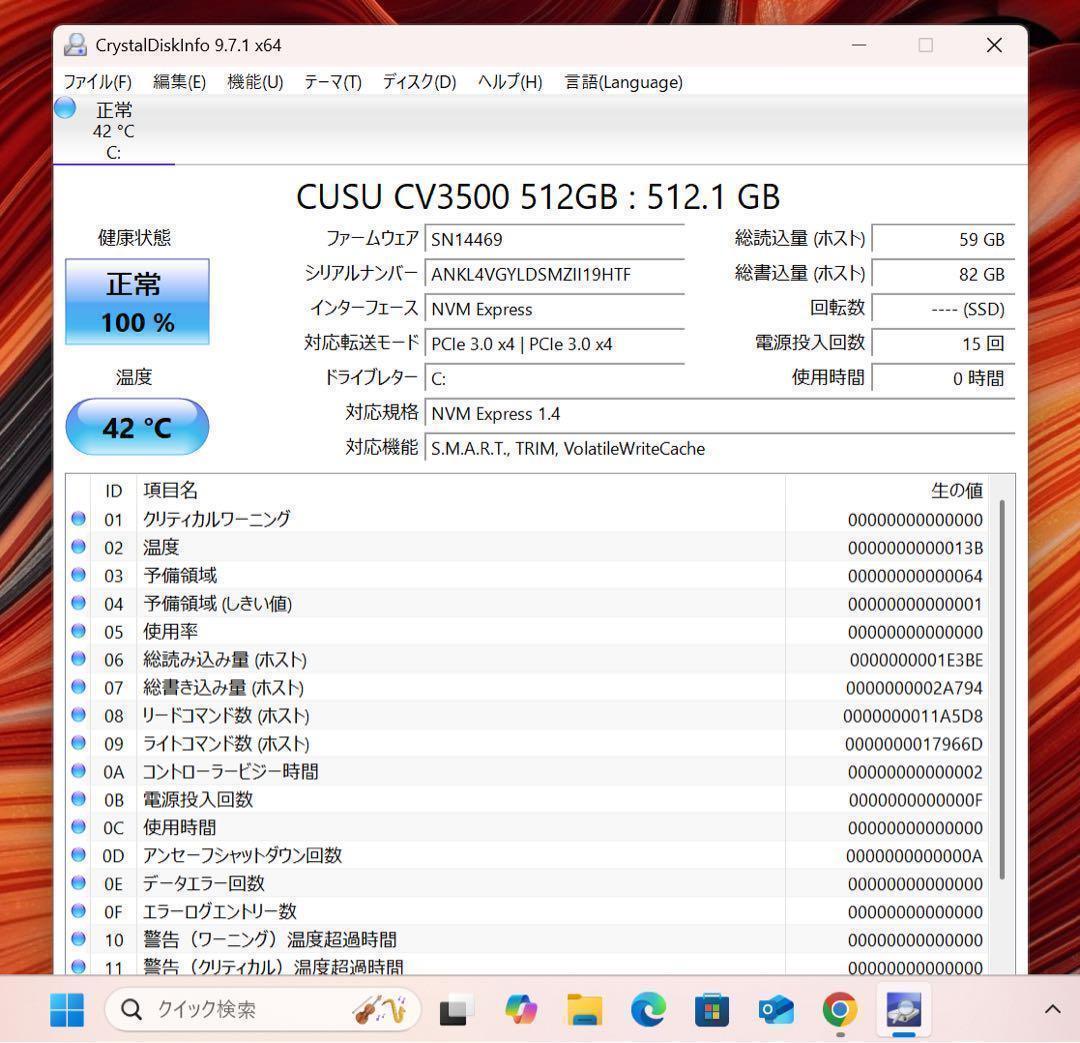Click the features field S.M.A.R.T., TRIM, VolatileWriteCache
This screenshot has width=1080, height=1043.
click(720, 448)
